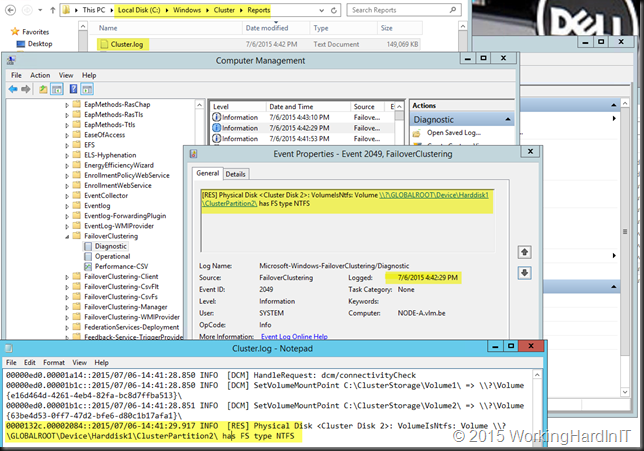
Task: Click Notepad title bar app icon
Action: click(x=9, y=349)
